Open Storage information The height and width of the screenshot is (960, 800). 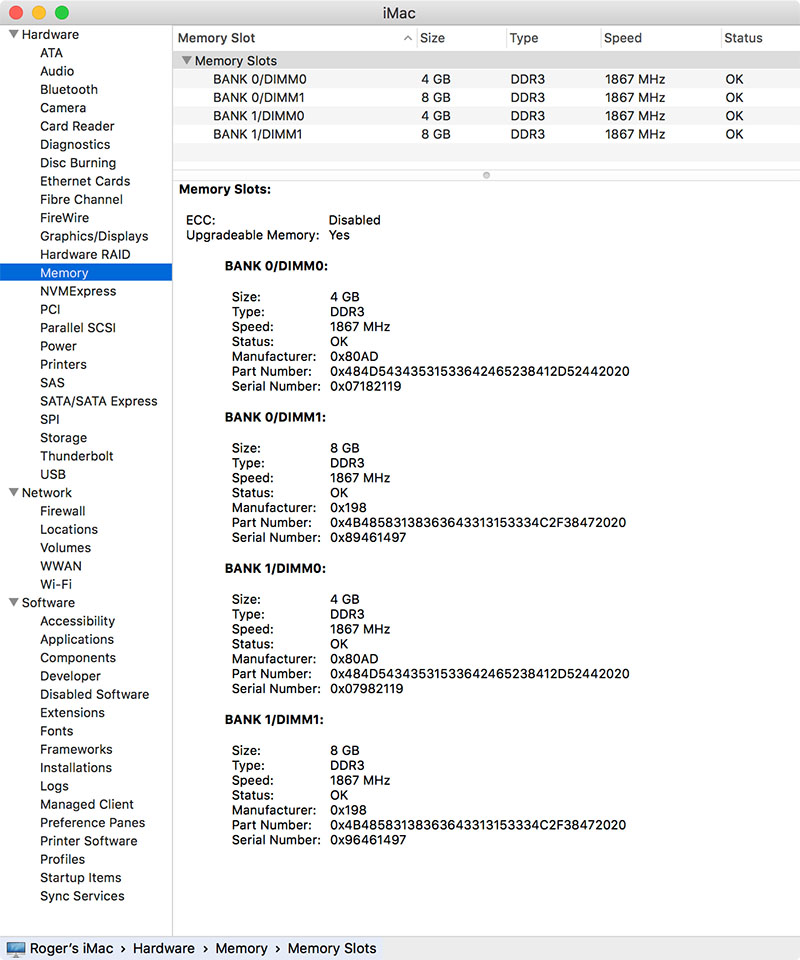pyautogui.click(x=64, y=438)
